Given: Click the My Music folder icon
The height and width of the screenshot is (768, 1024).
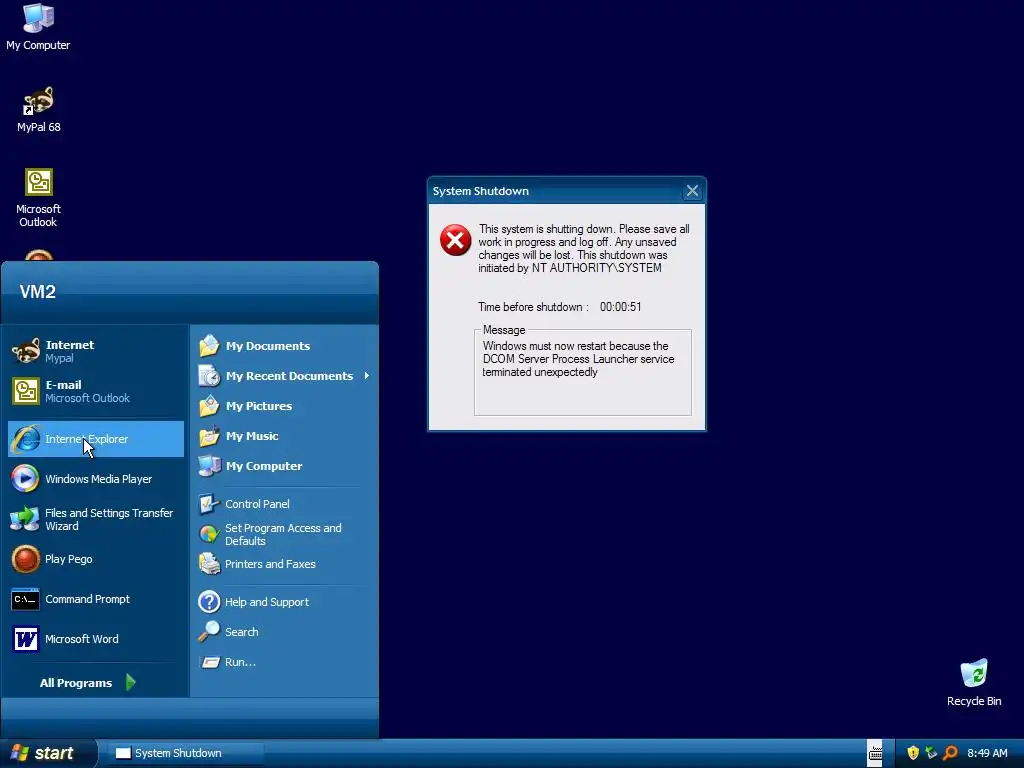Looking at the screenshot, I should tap(209, 436).
